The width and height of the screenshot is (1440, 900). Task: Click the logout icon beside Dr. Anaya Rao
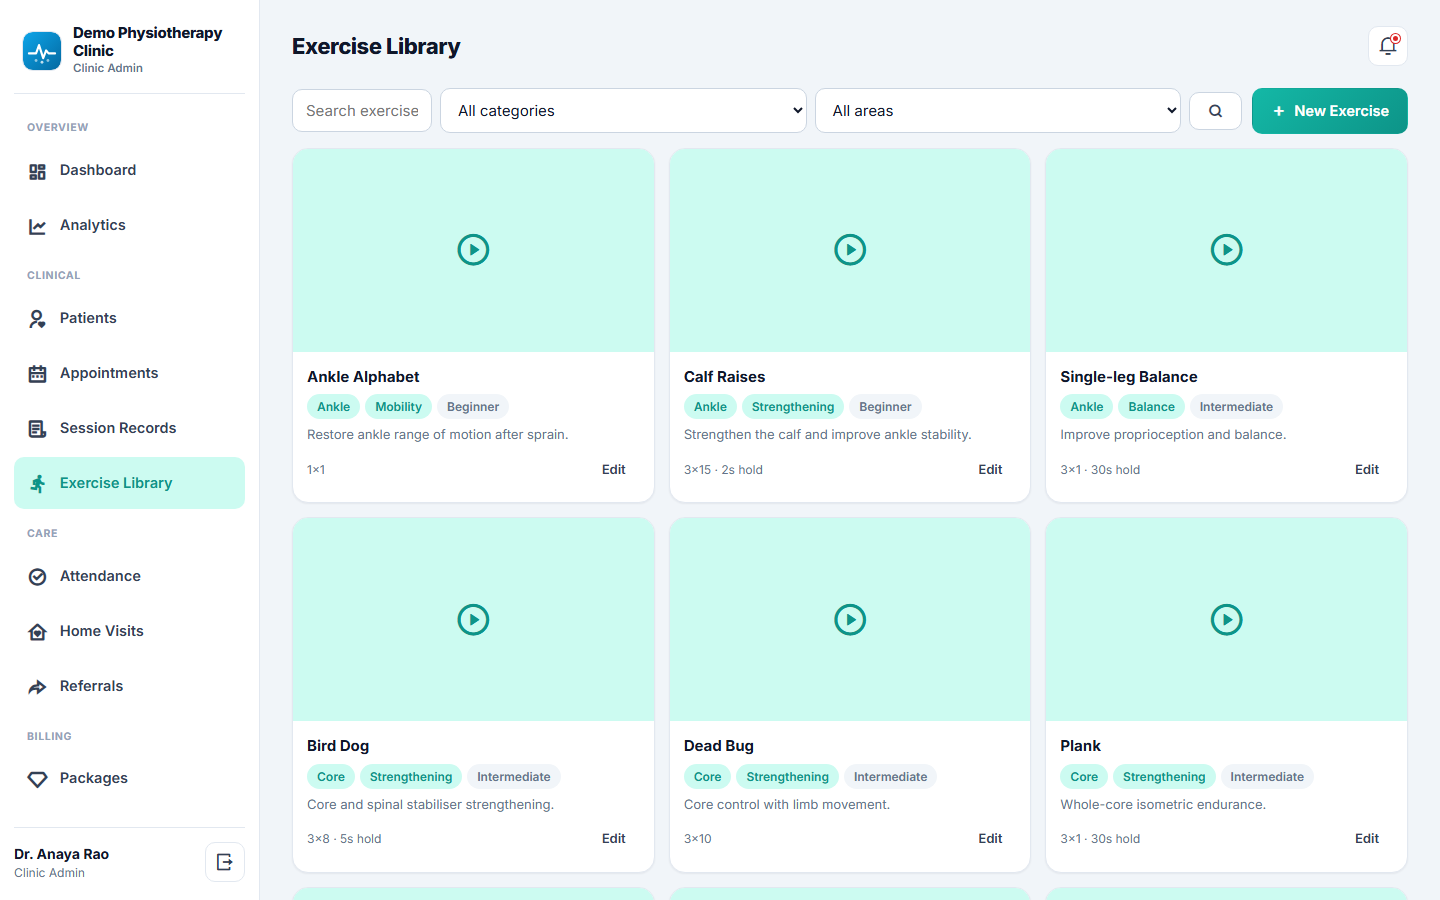tap(225, 862)
